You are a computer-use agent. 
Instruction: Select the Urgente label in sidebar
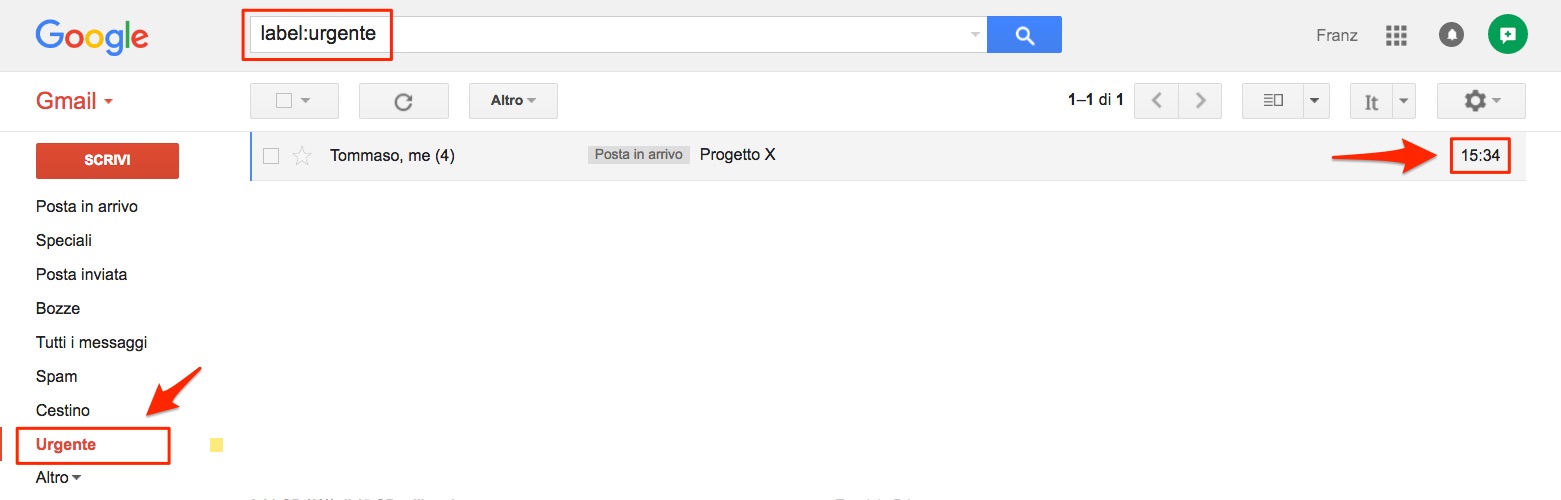66,444
